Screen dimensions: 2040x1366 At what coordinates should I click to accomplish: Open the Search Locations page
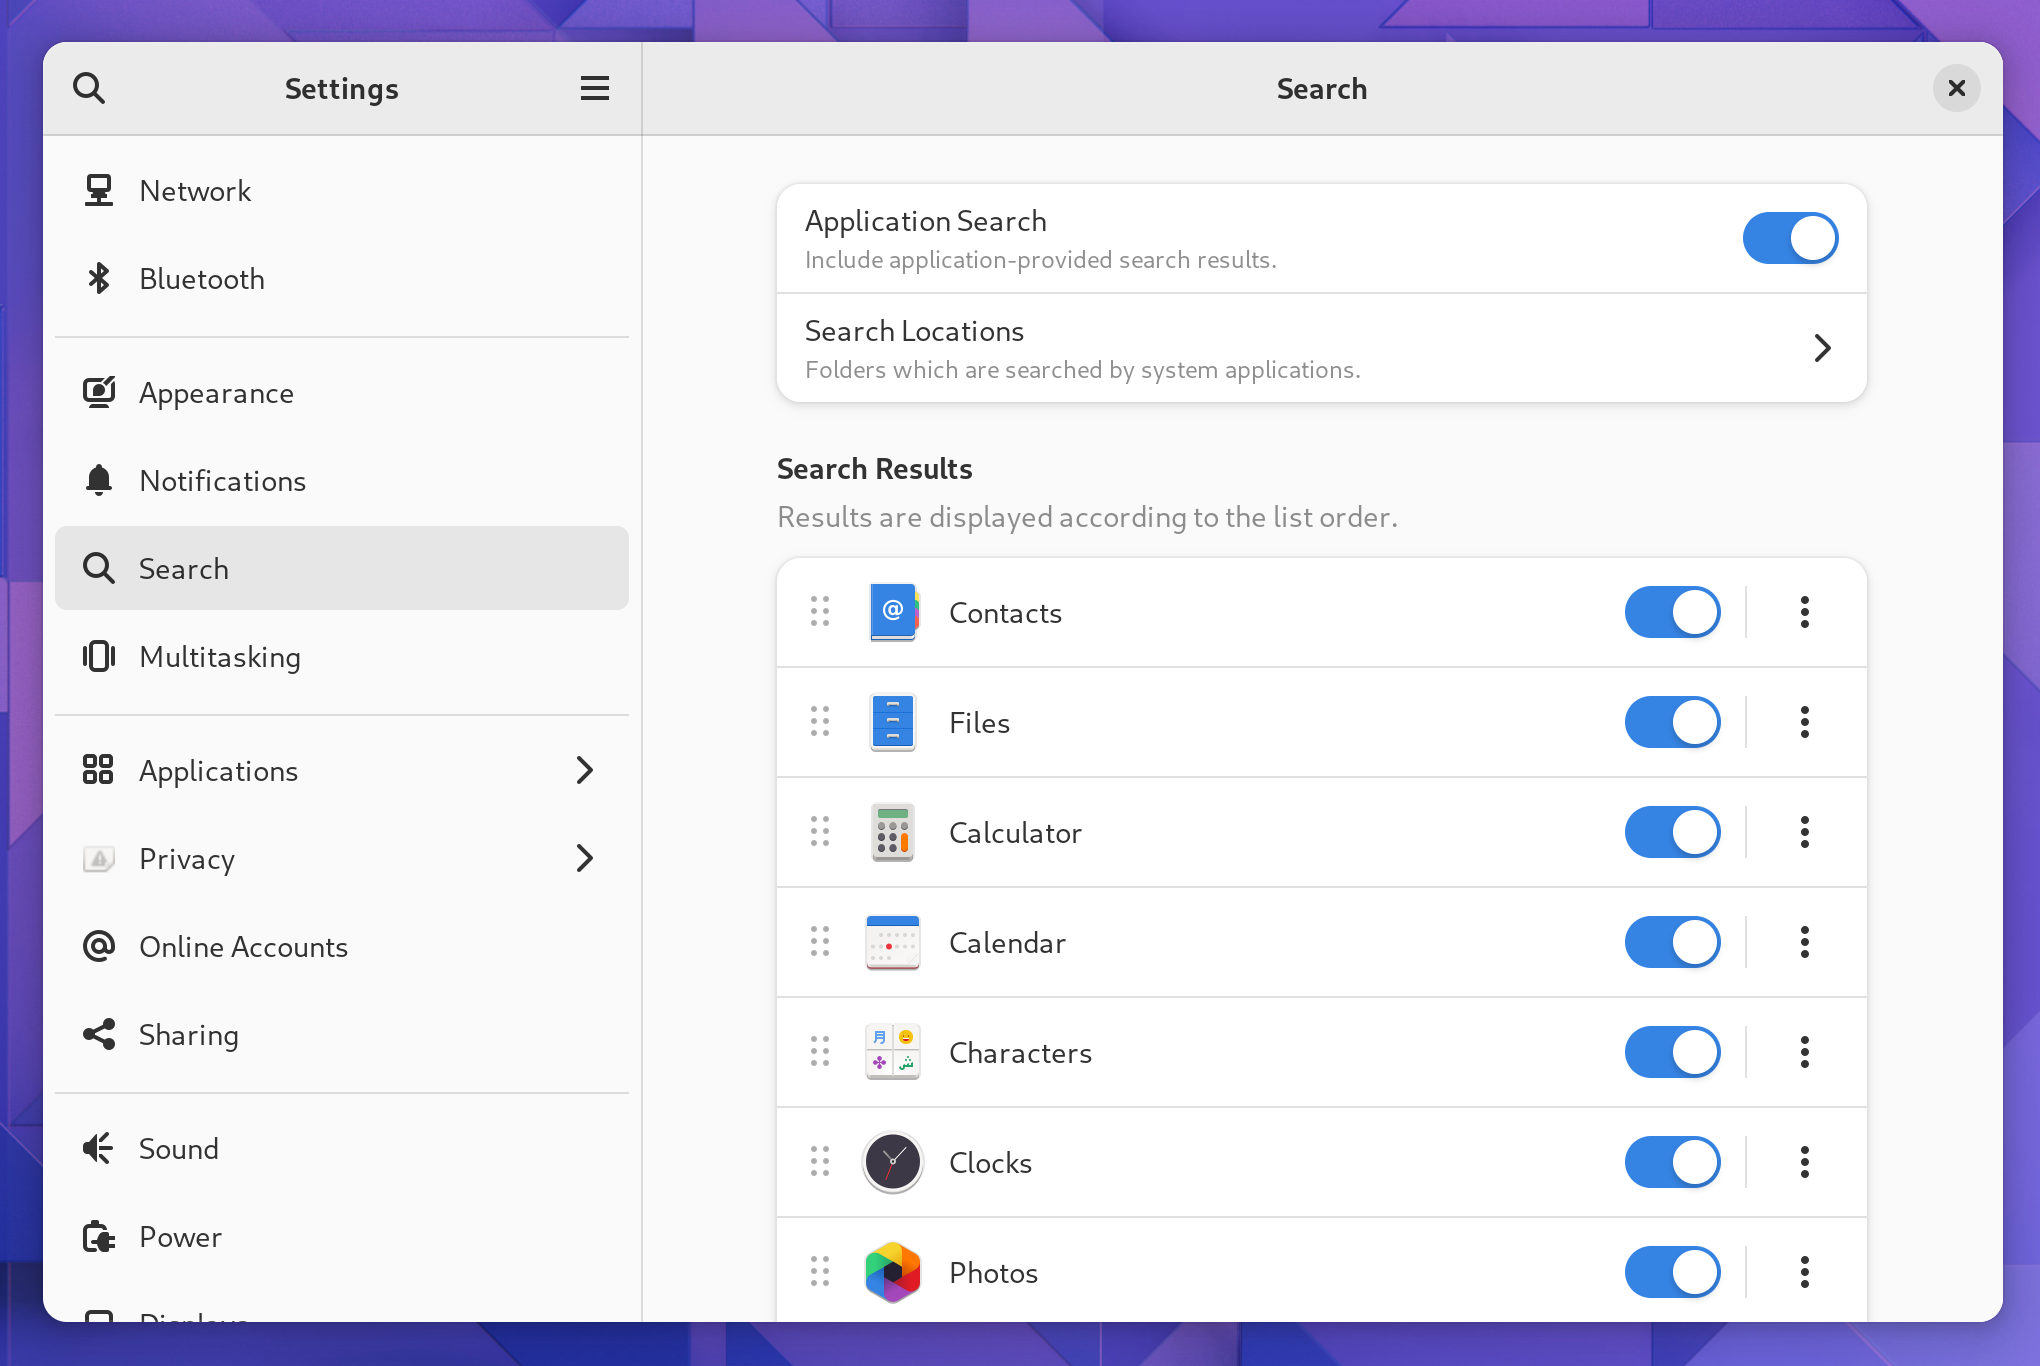[x=1320, y=348]
